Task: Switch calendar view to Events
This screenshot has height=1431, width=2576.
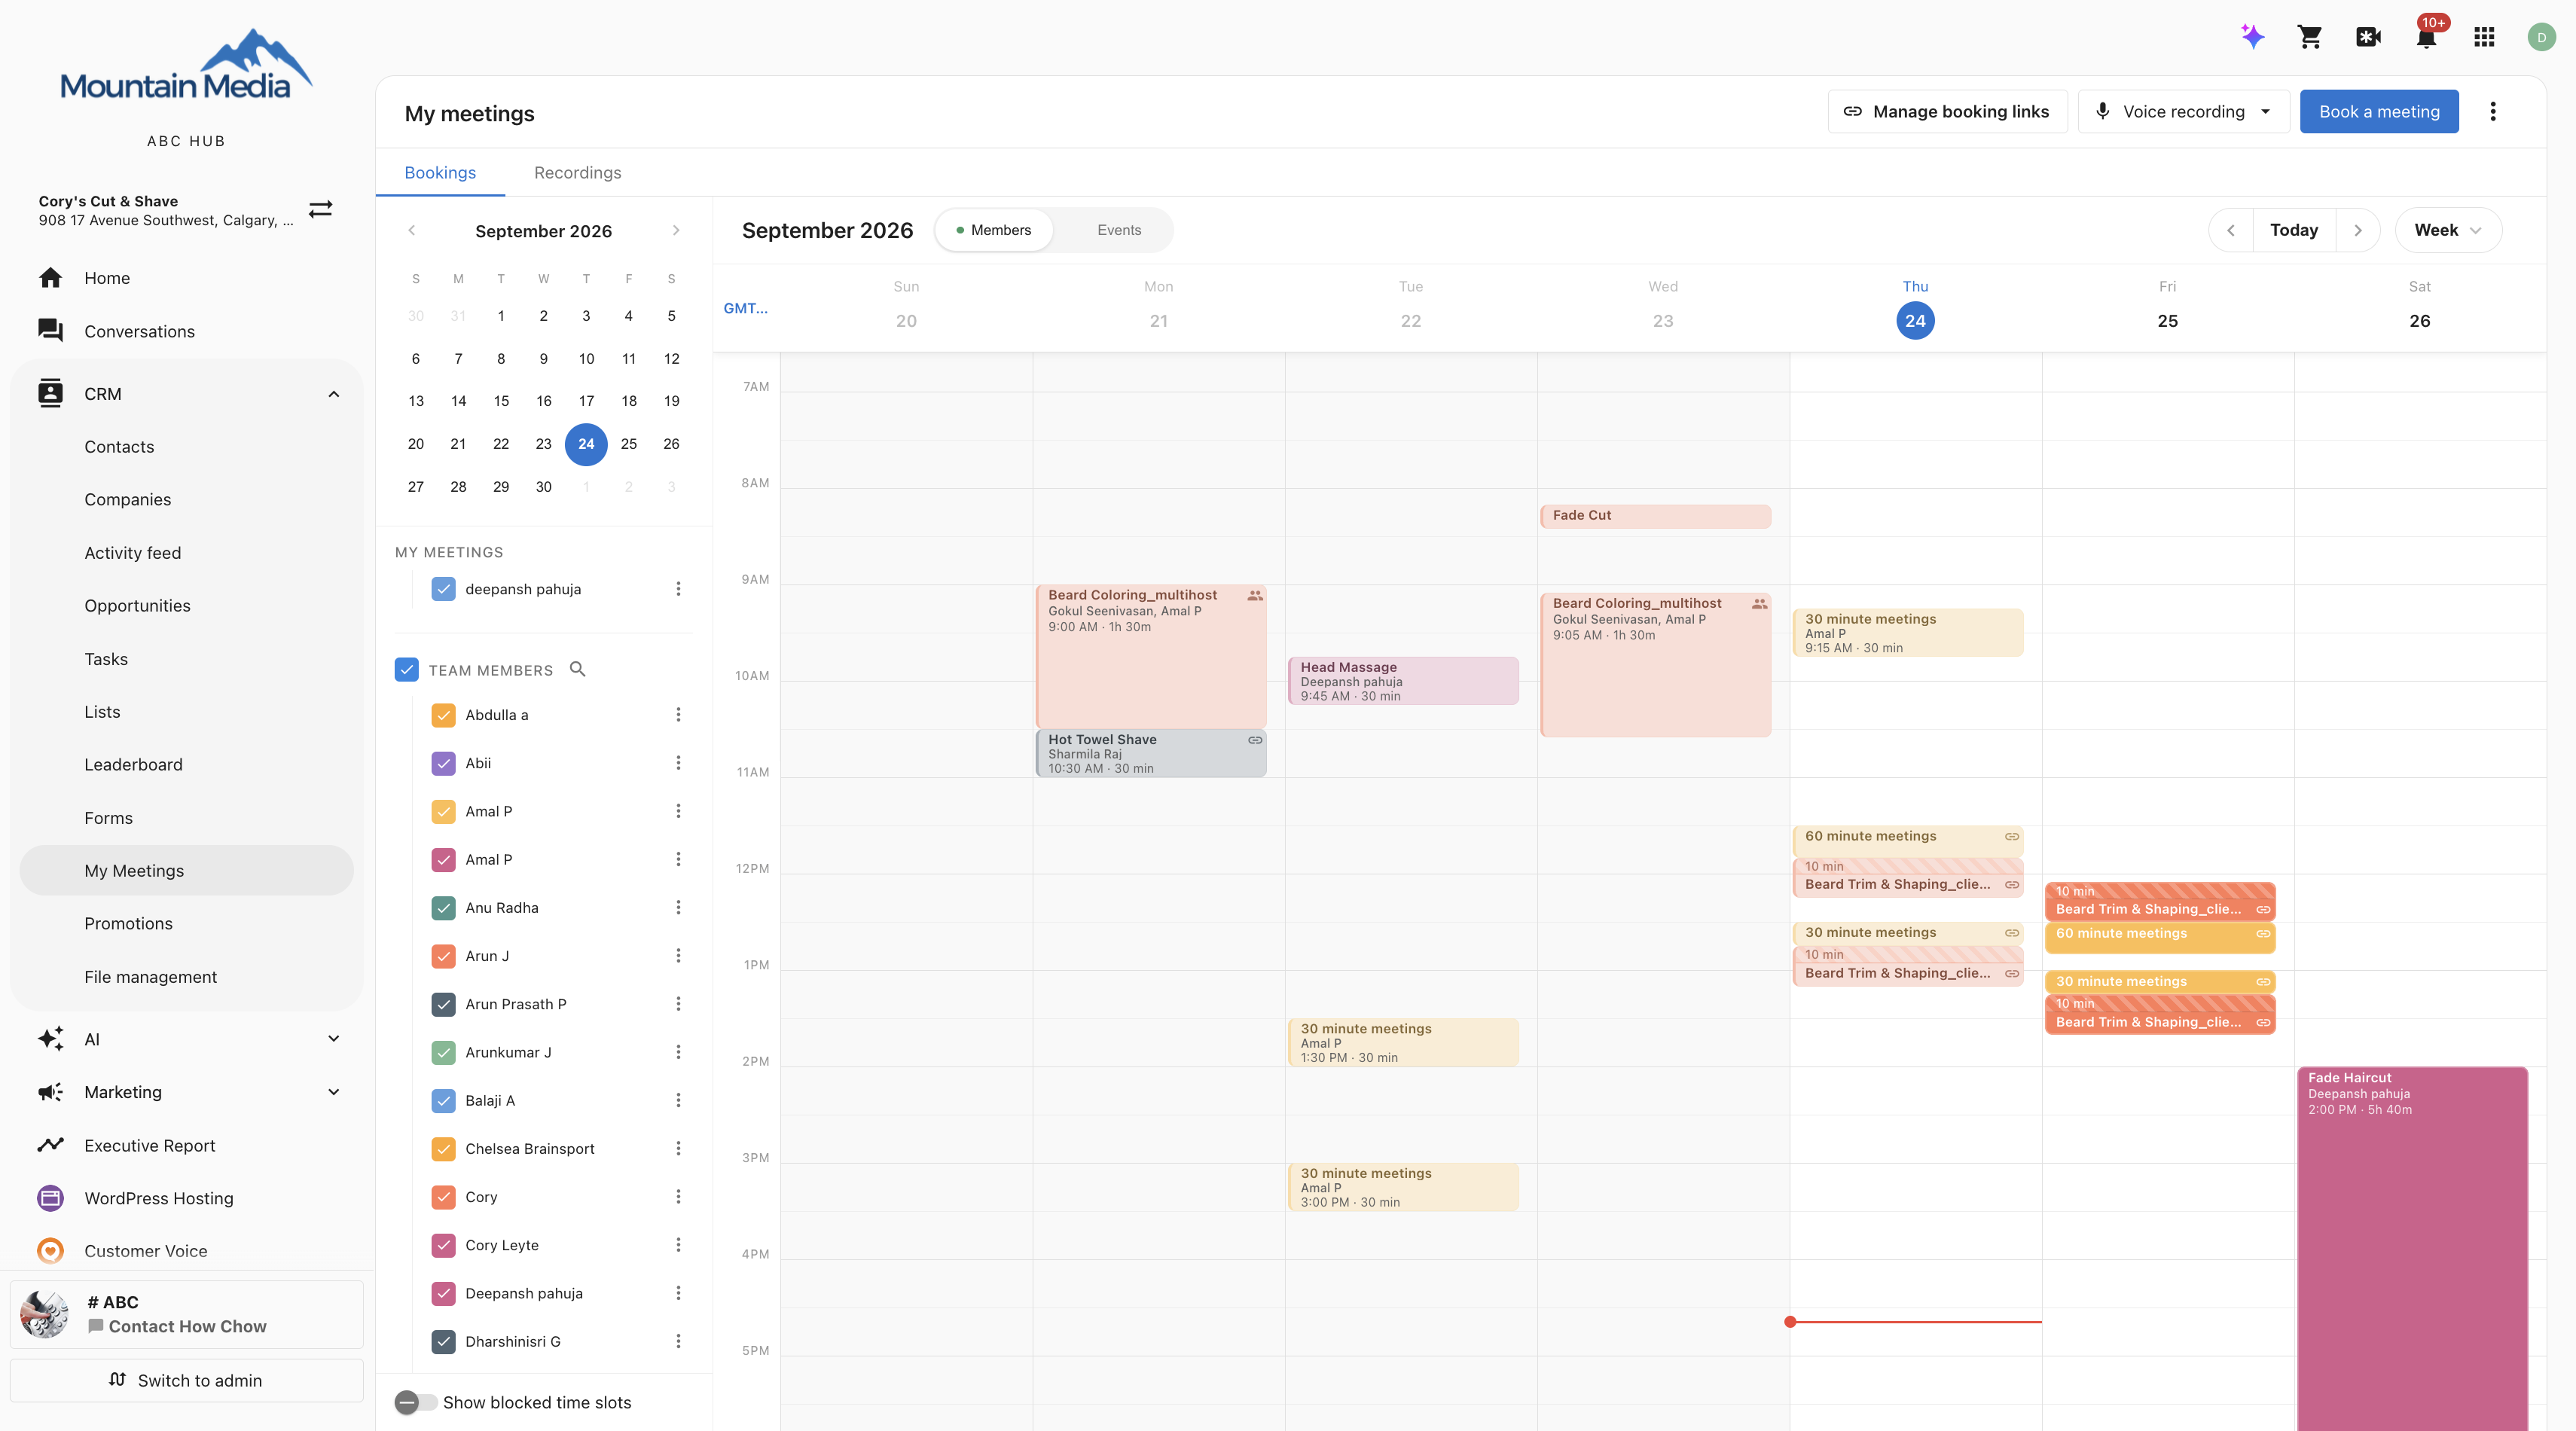Action: pos(1119,230)
